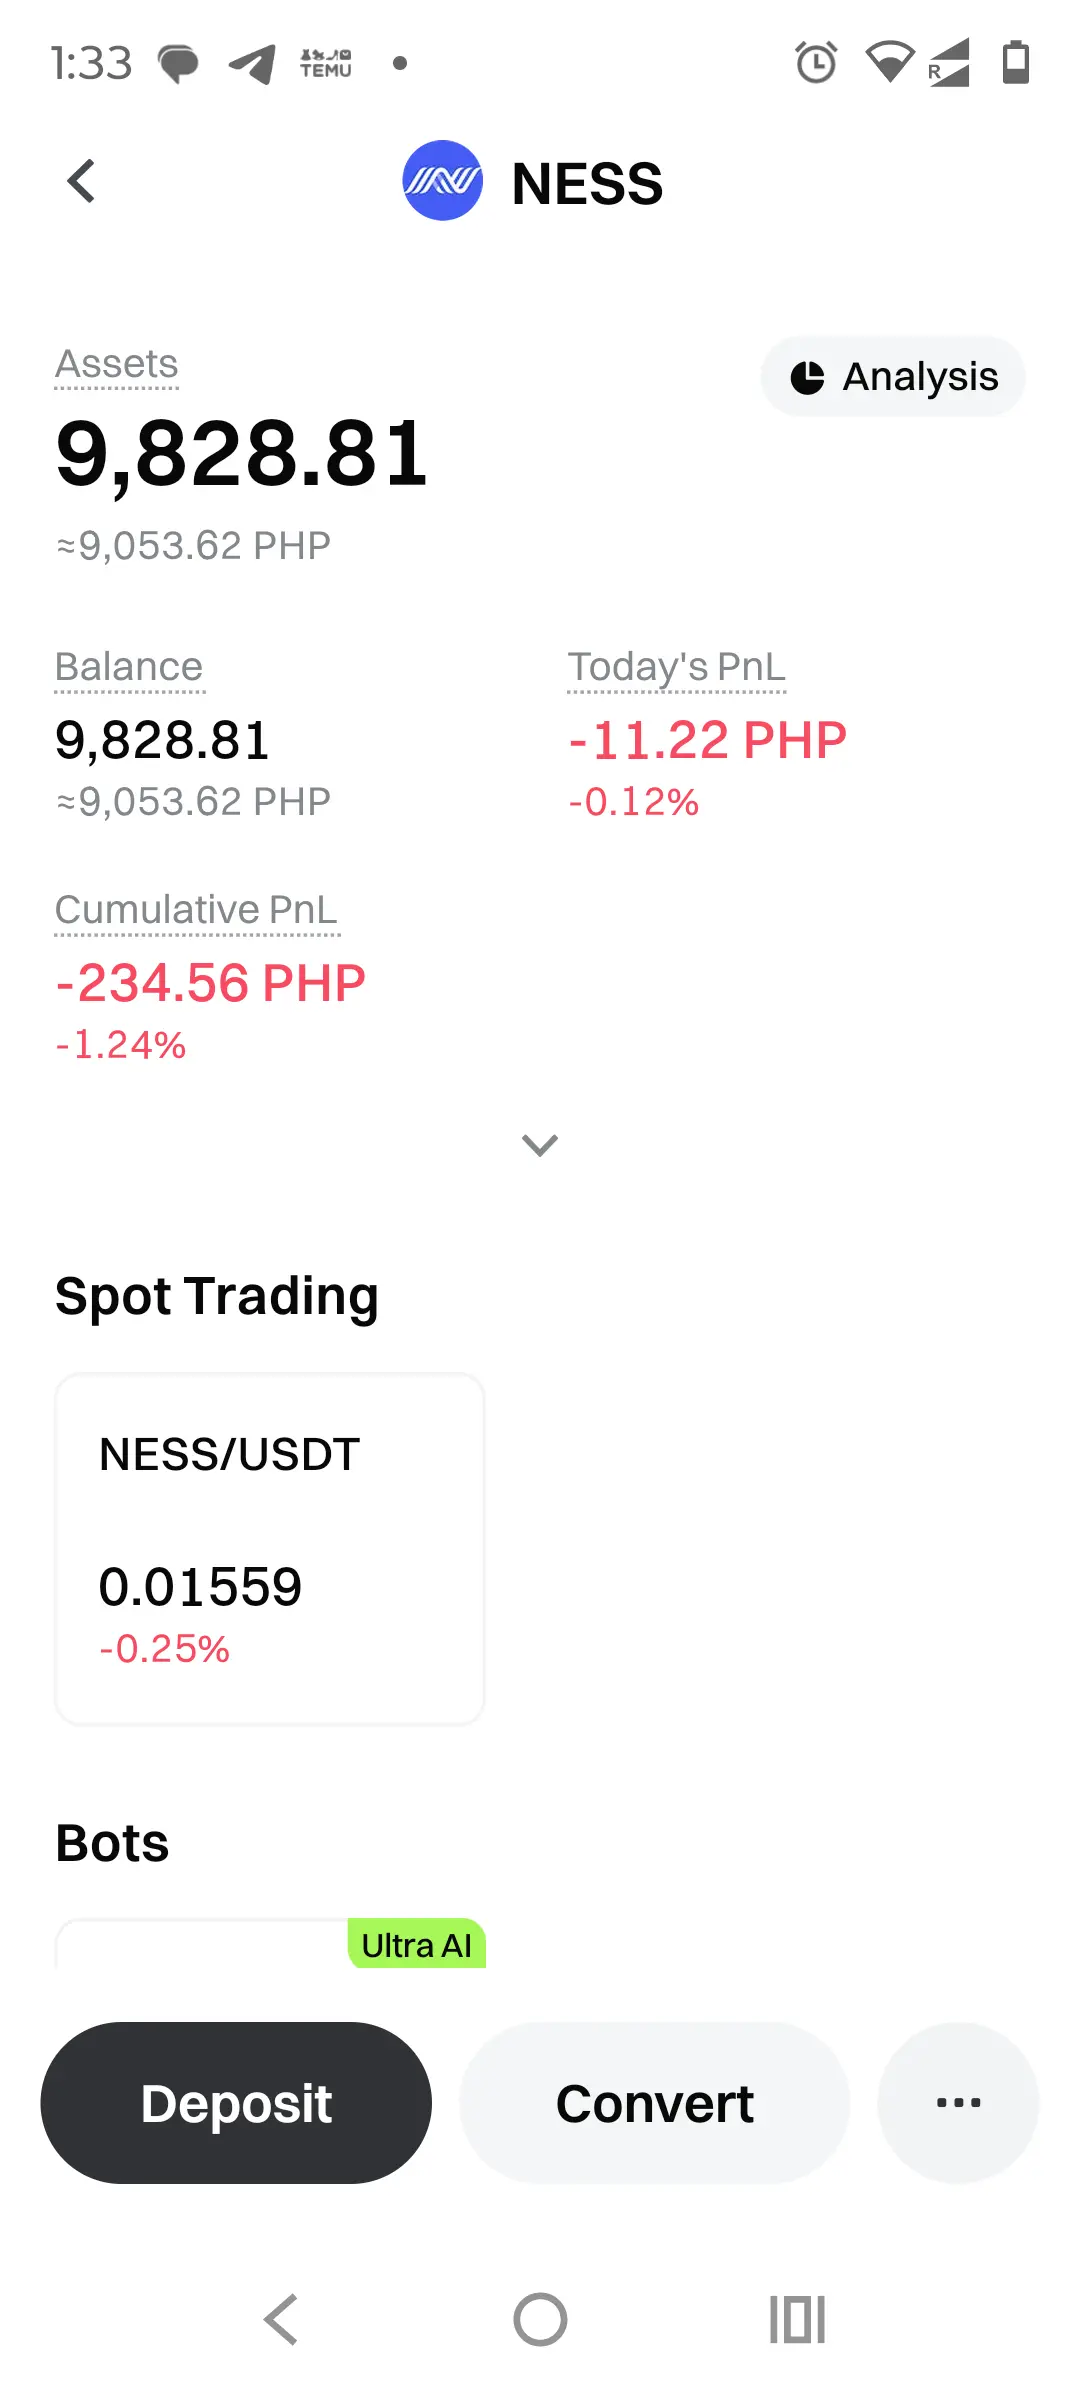This screenshot has width=1080, height=2400.
Task: Open the NESS/USDT spot trading card
Action: pyautogui.click(x=270, y=1548)
